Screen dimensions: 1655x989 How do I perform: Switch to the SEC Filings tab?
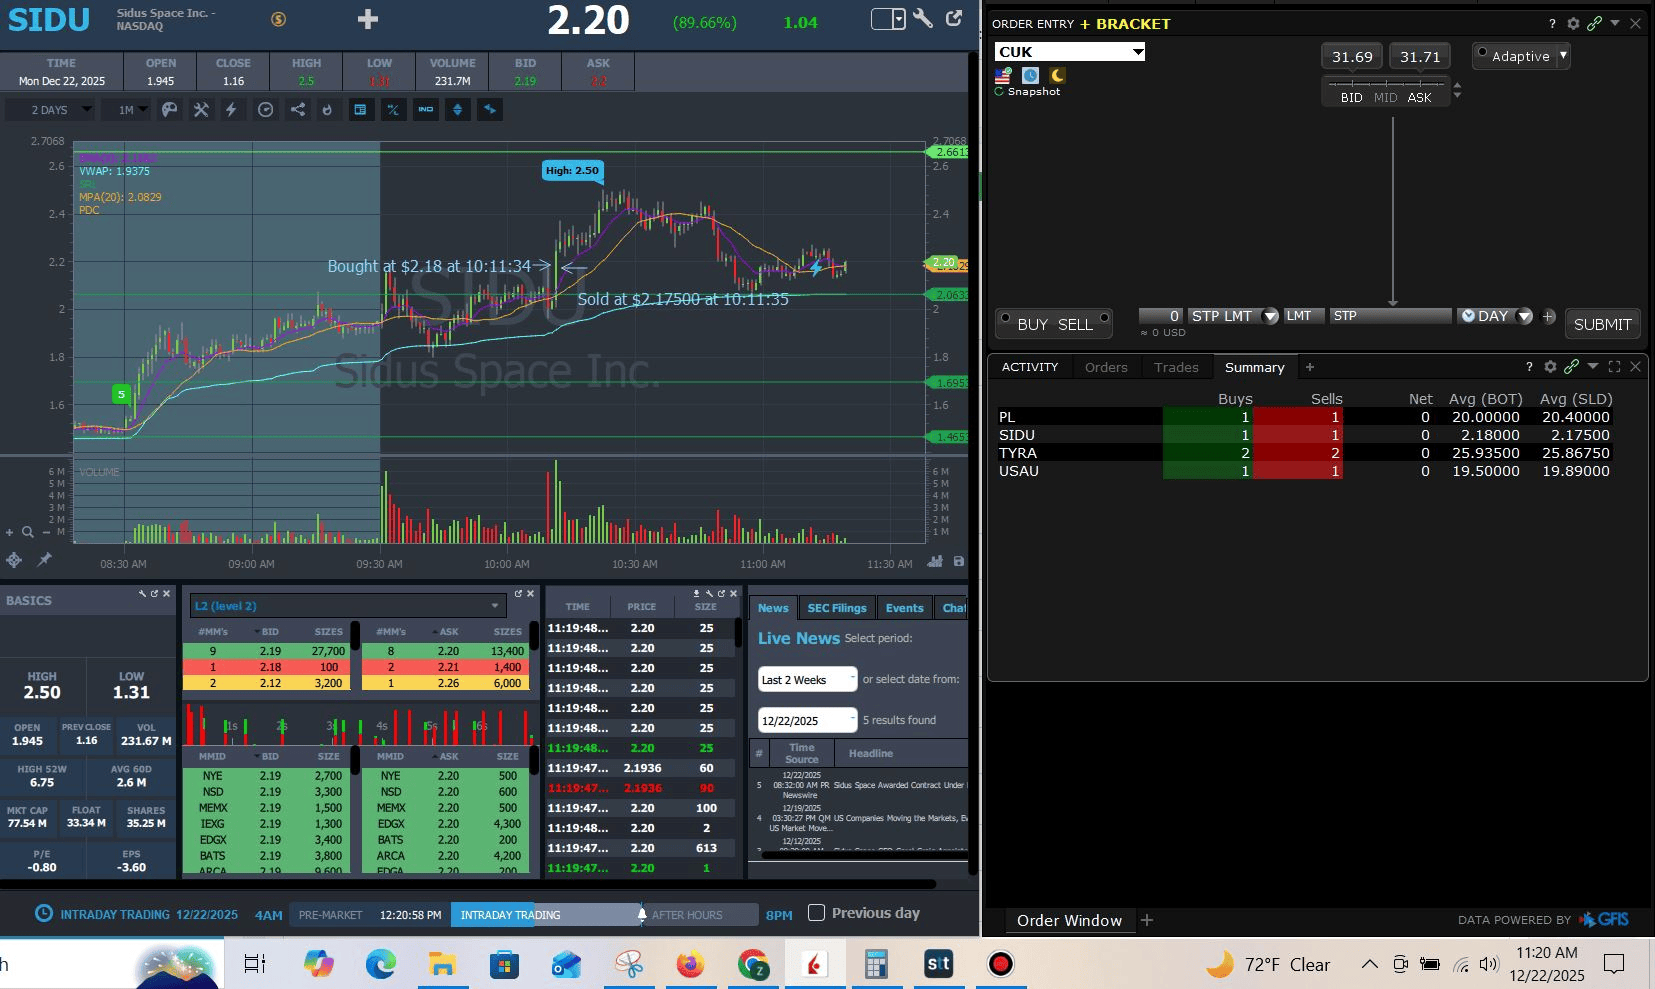pos(836,608)
